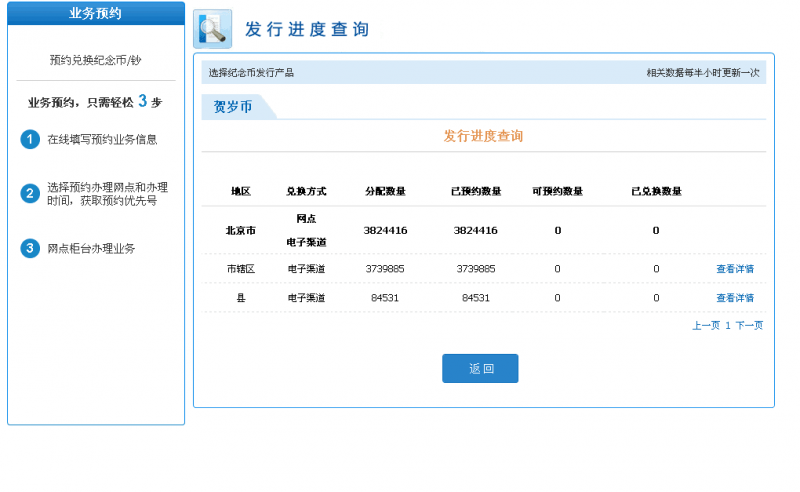The width and height of the screenshot is (800, 492).
Task: Go to previous page with 上一页
Action: click(706, 325)
